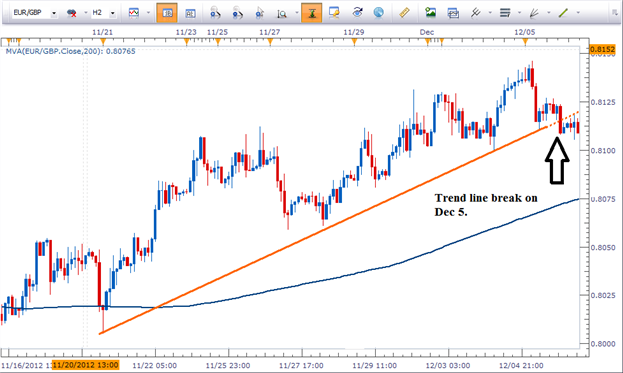Expand the chart type dropdown arrow
Image resolution: width=623 pixels, height=373 pixels.
pos(148,13)
